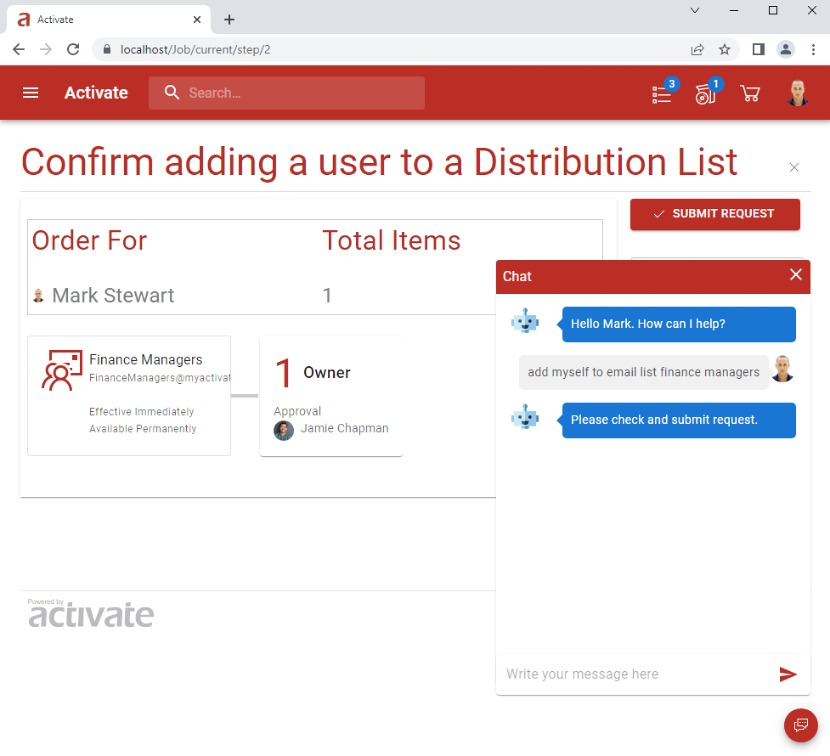Close the confirm distribution list page

(x=793, y=168)
